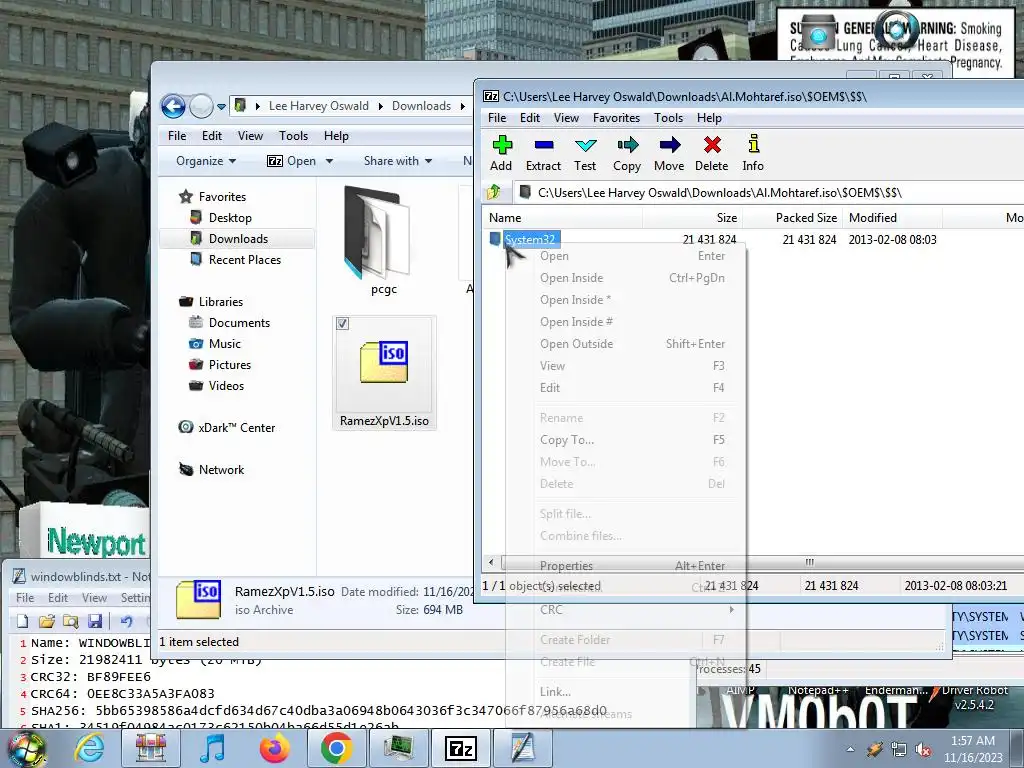Choose Copy To... from context menu
Screen dimensions: 1024x768
click(626, 440)
